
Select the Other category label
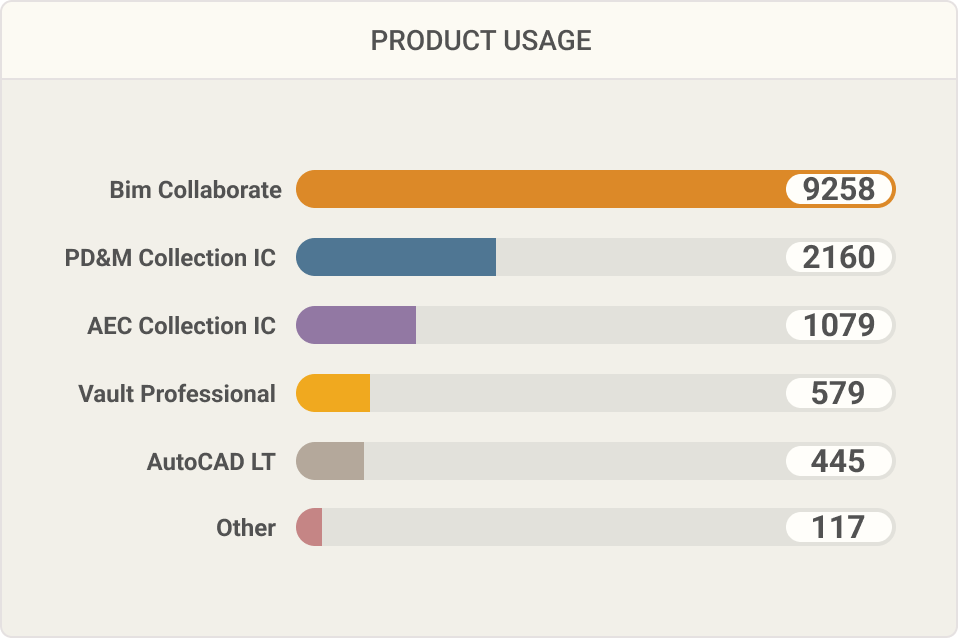pos(246,527)
